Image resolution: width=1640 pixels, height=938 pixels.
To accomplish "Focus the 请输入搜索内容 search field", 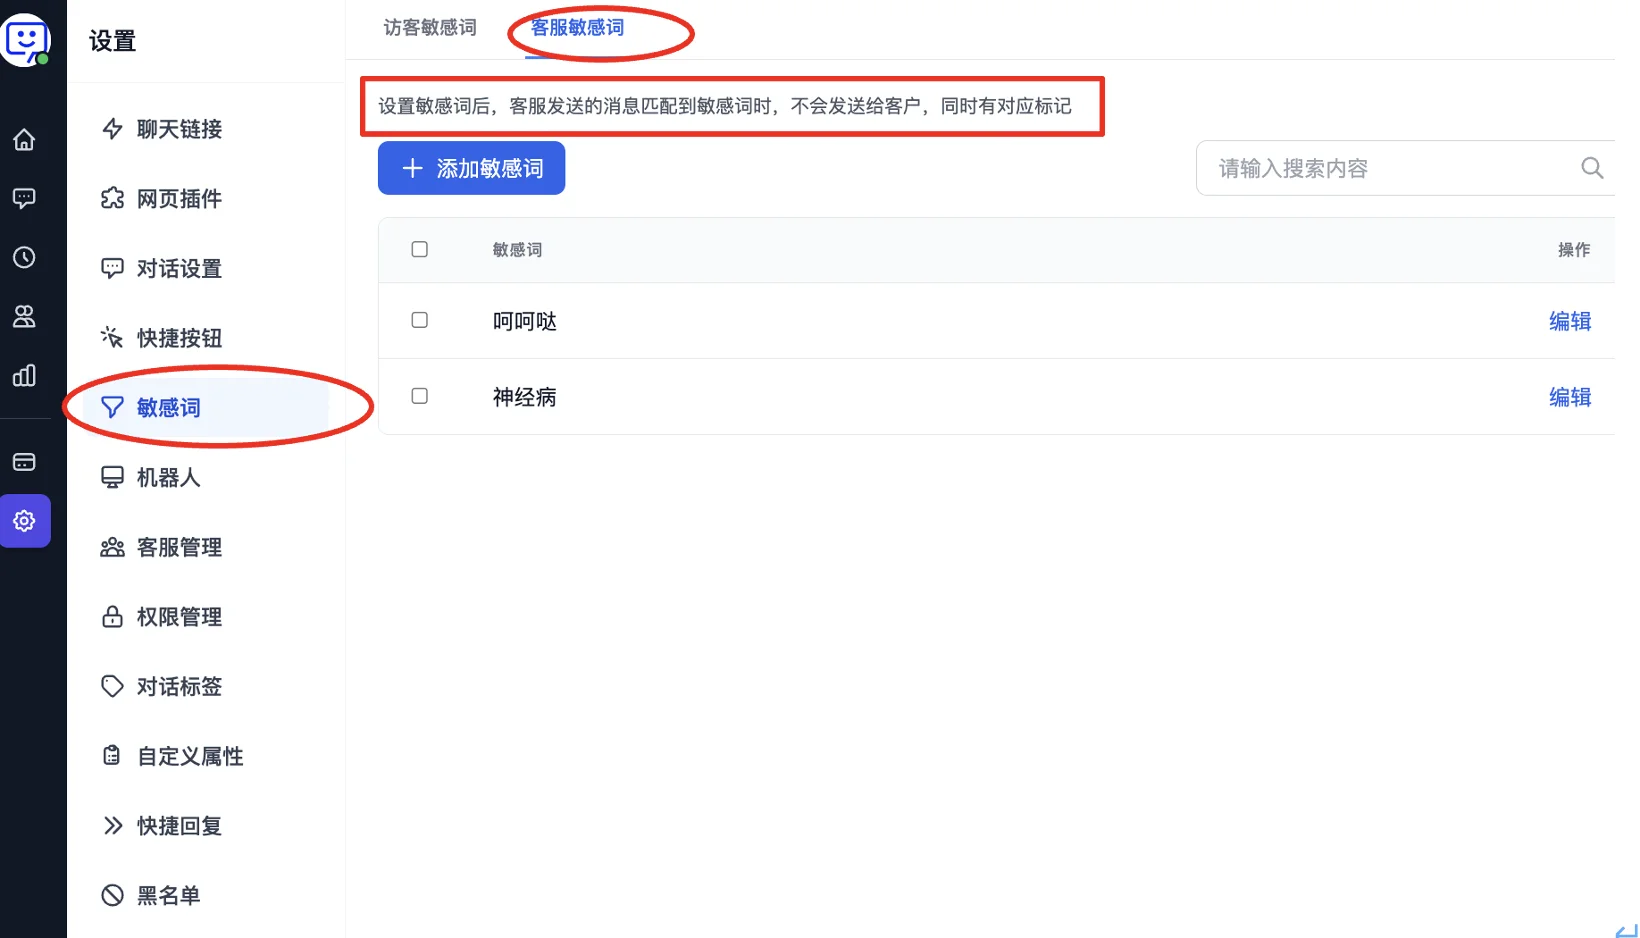I will point(1390,168).
